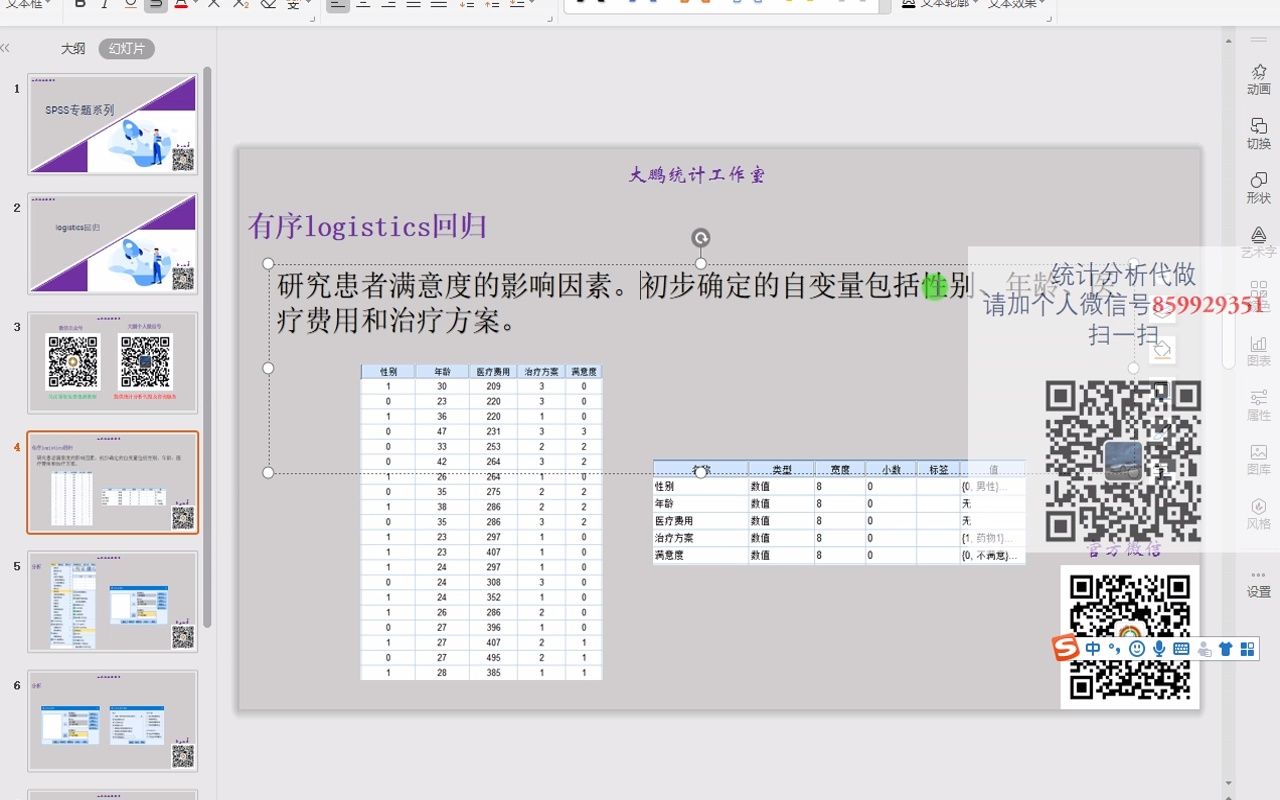
Task: Open the 切换 transition panel
Action: click(x=1258, y=133)
